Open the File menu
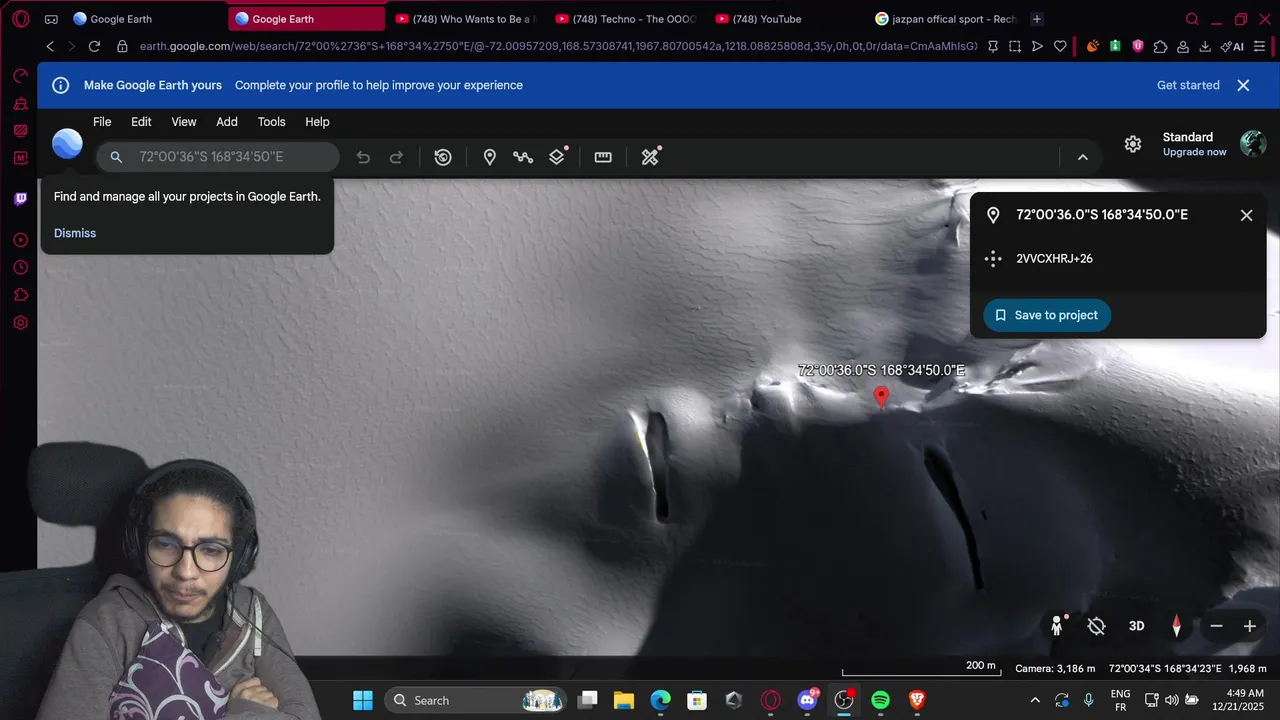 [x=102, y=122]
